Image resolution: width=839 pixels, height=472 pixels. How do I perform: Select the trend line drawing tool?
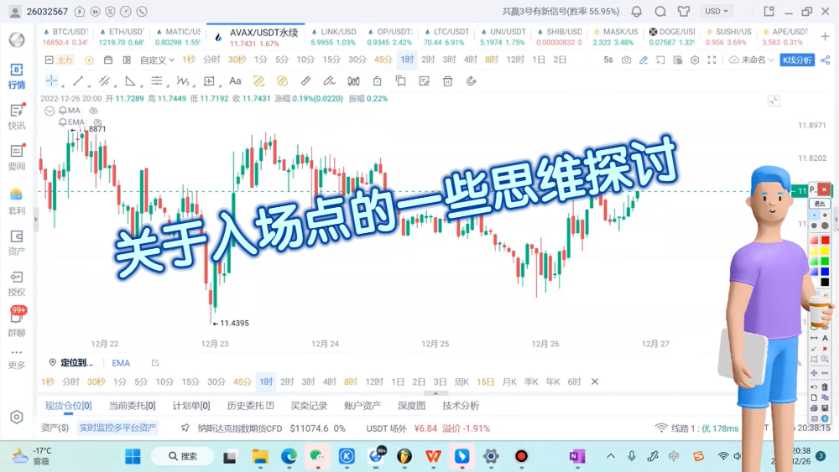78,81
